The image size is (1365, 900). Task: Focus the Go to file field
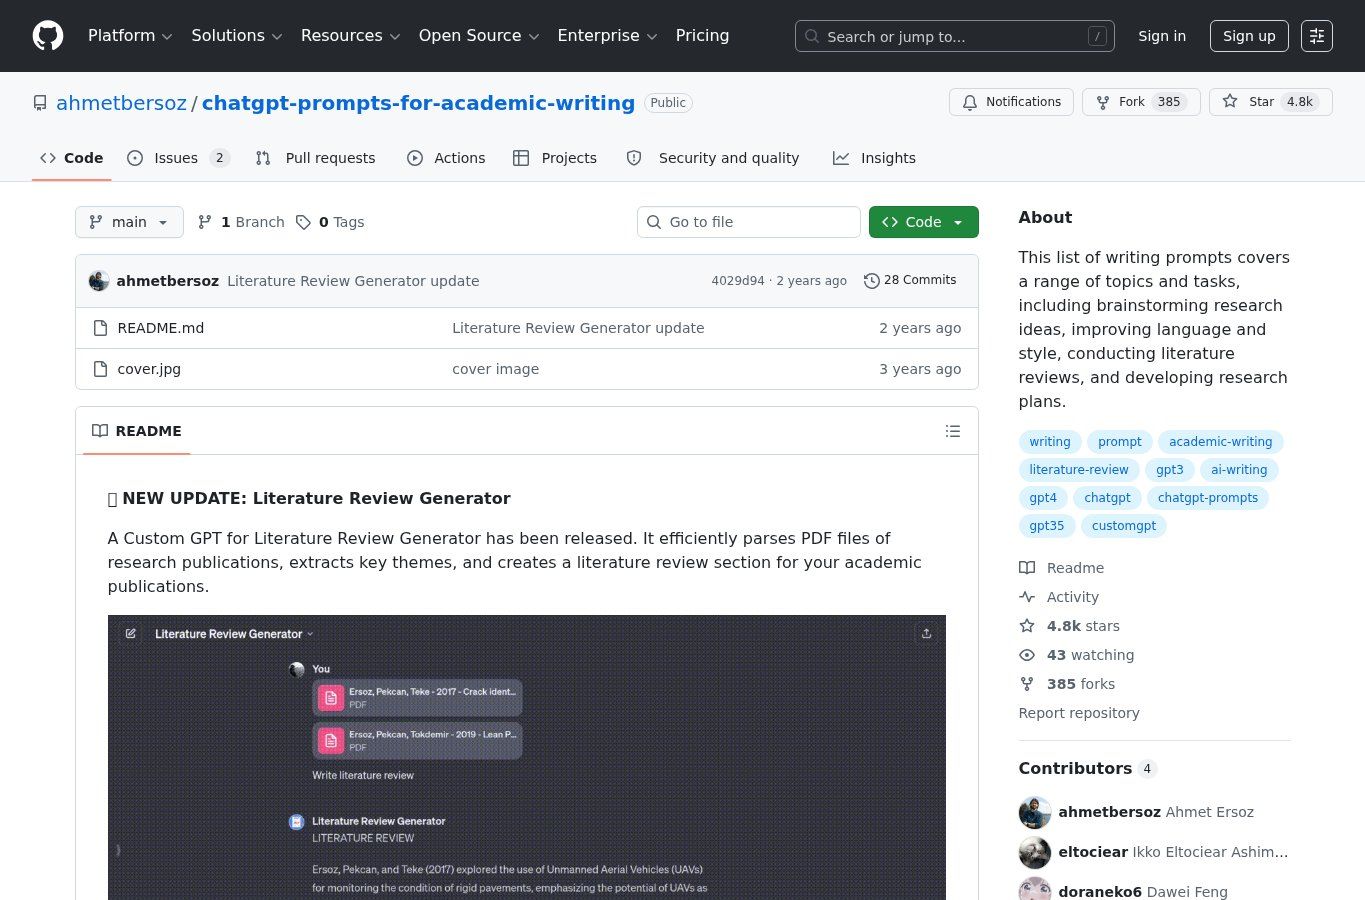coord(749,222)
